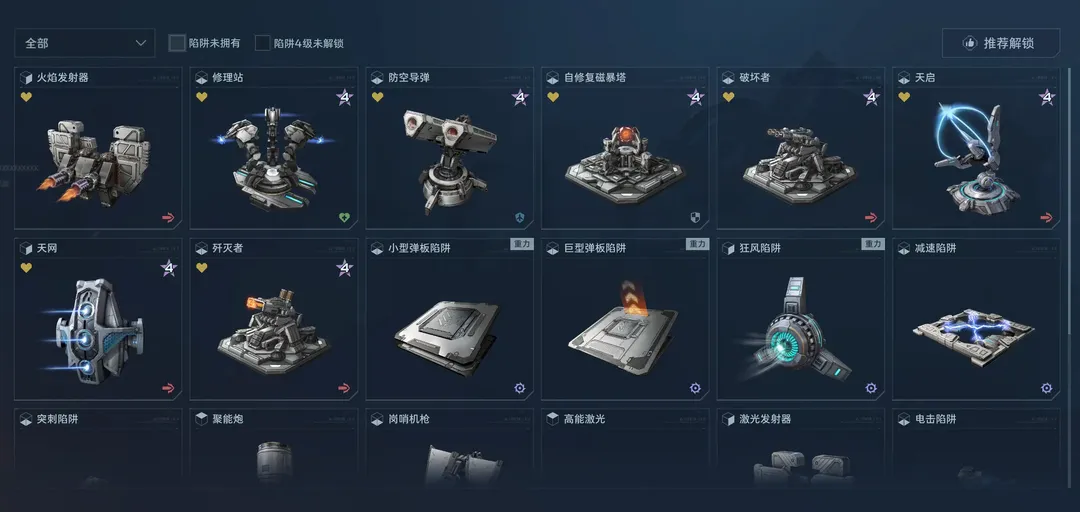Click the level 4 star on 防空导弹 card
1080x512 pixels.
pyautogui.click(x=519, y=97)
